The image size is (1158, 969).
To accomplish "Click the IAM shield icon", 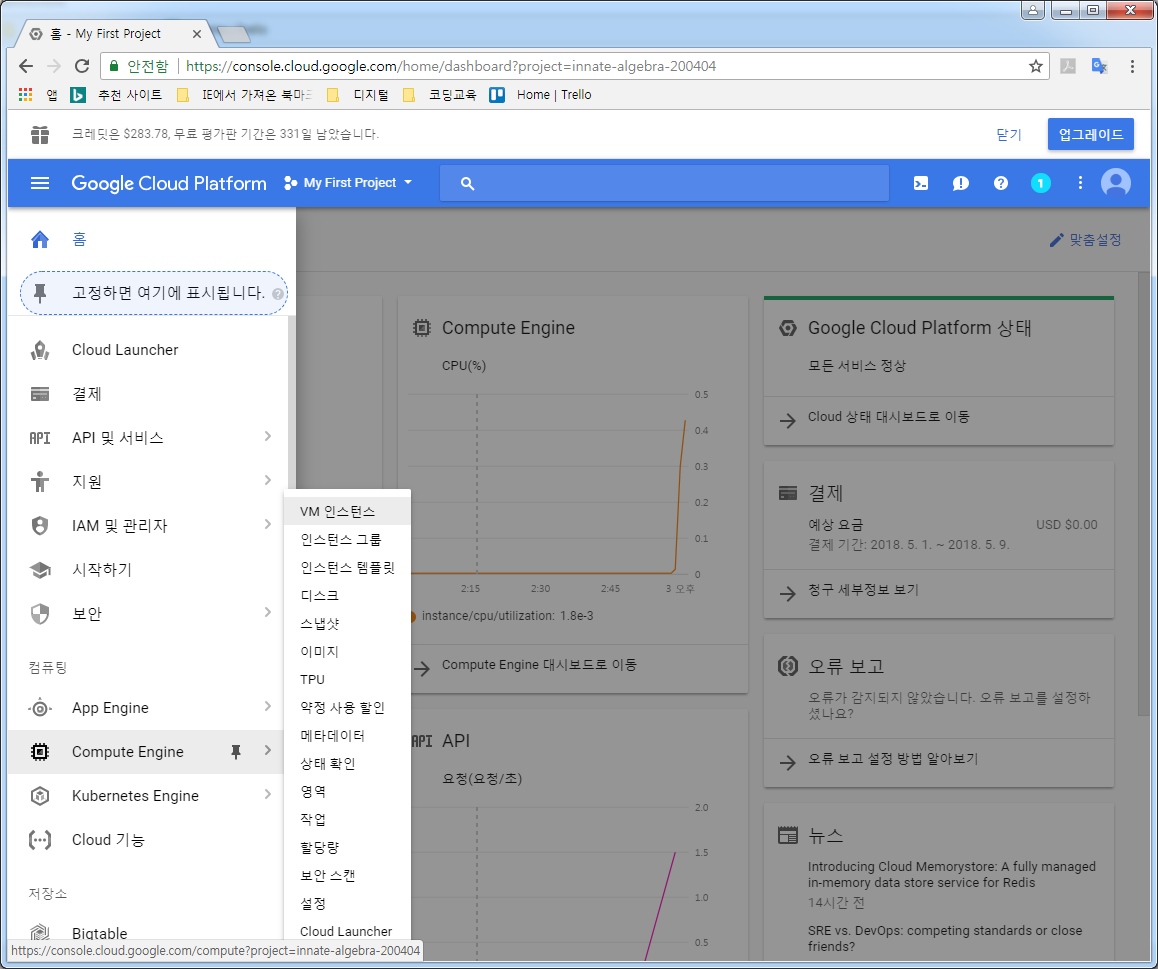I will click(x=40, y=526).
